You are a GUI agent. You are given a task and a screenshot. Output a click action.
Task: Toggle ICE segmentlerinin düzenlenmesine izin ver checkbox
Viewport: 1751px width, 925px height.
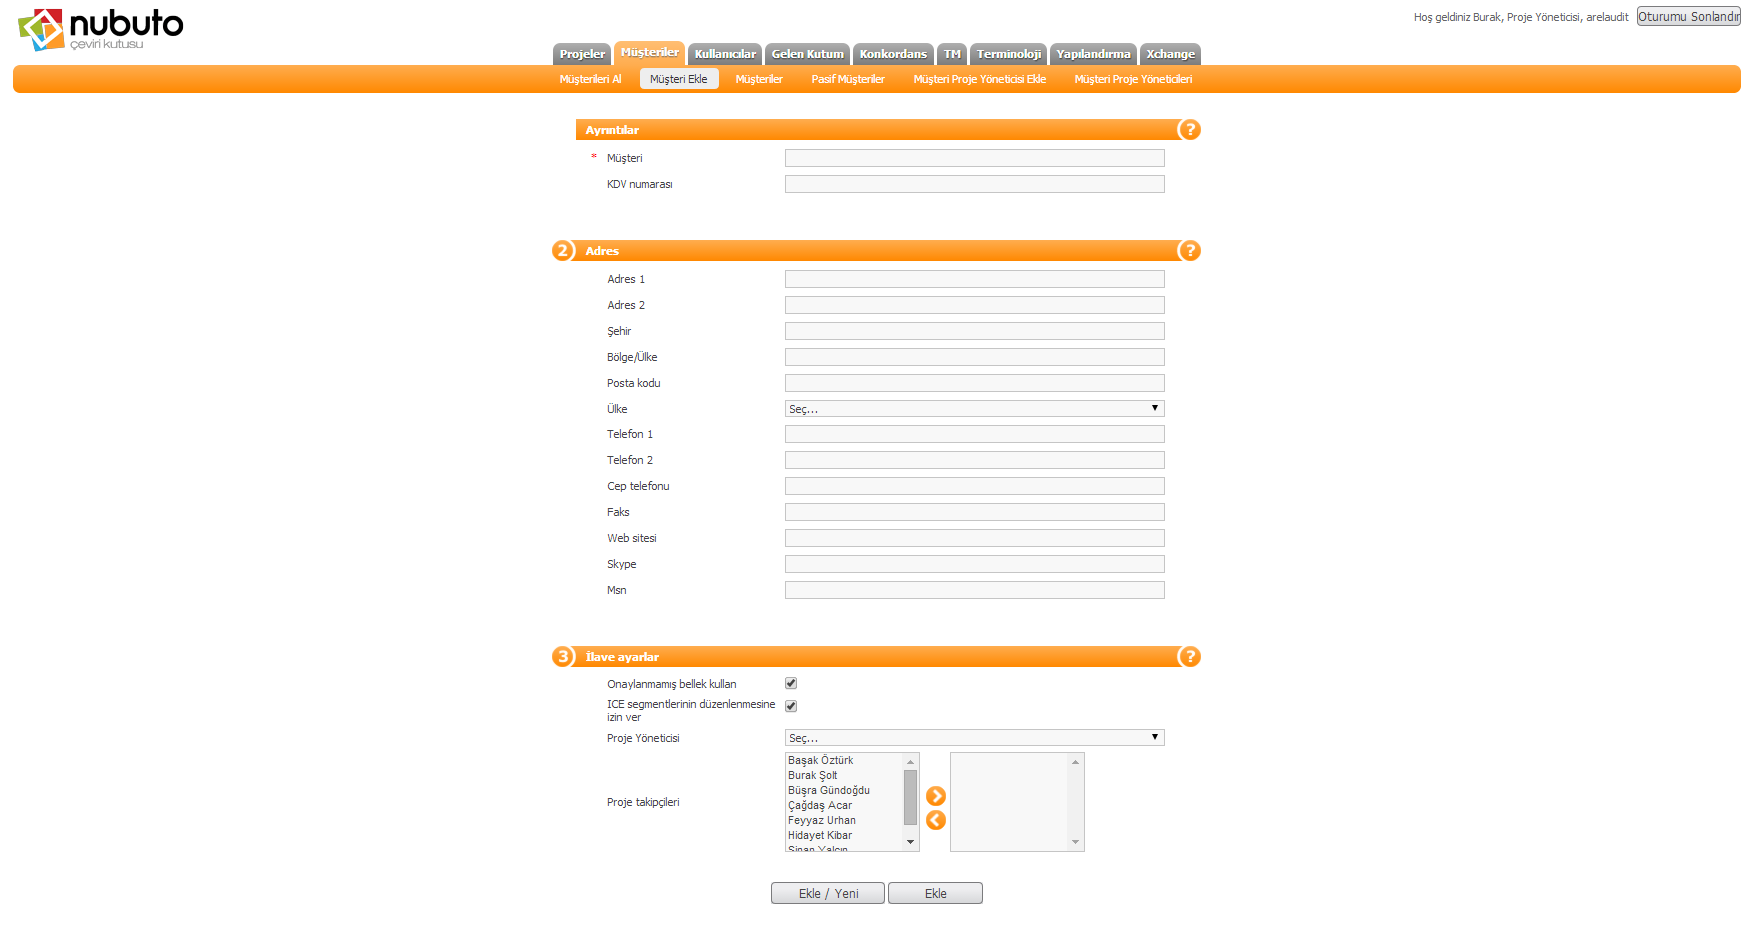(x=791, y=706)
